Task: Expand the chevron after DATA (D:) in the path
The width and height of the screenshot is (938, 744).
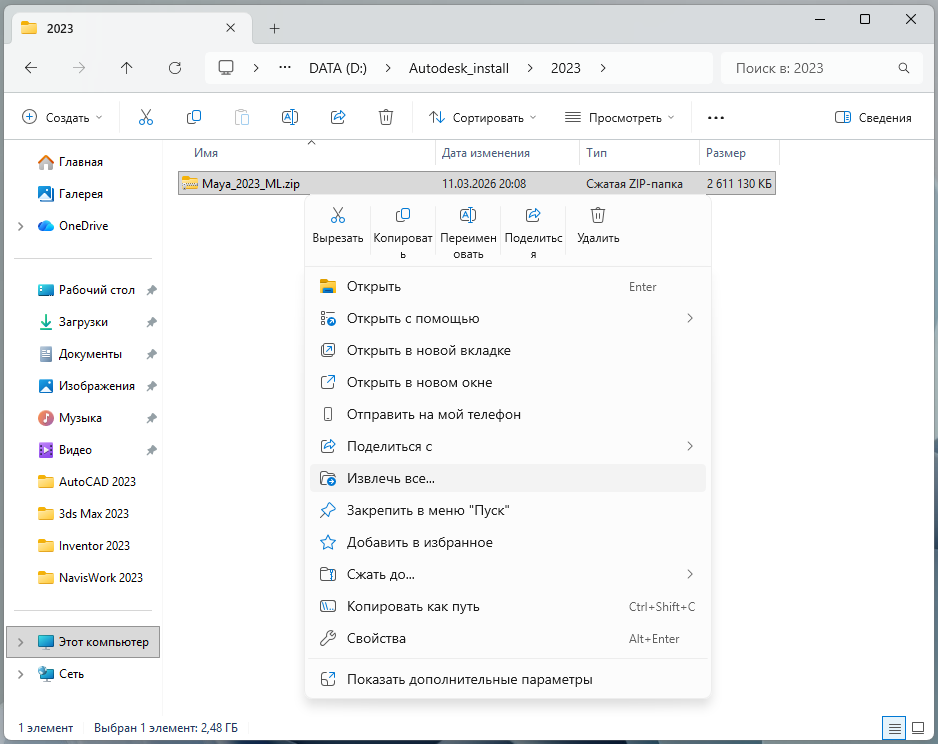Action: 388,68
